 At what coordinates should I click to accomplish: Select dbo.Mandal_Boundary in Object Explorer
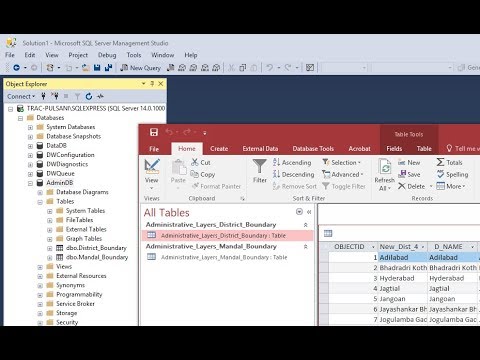click(x=97, y=257)
